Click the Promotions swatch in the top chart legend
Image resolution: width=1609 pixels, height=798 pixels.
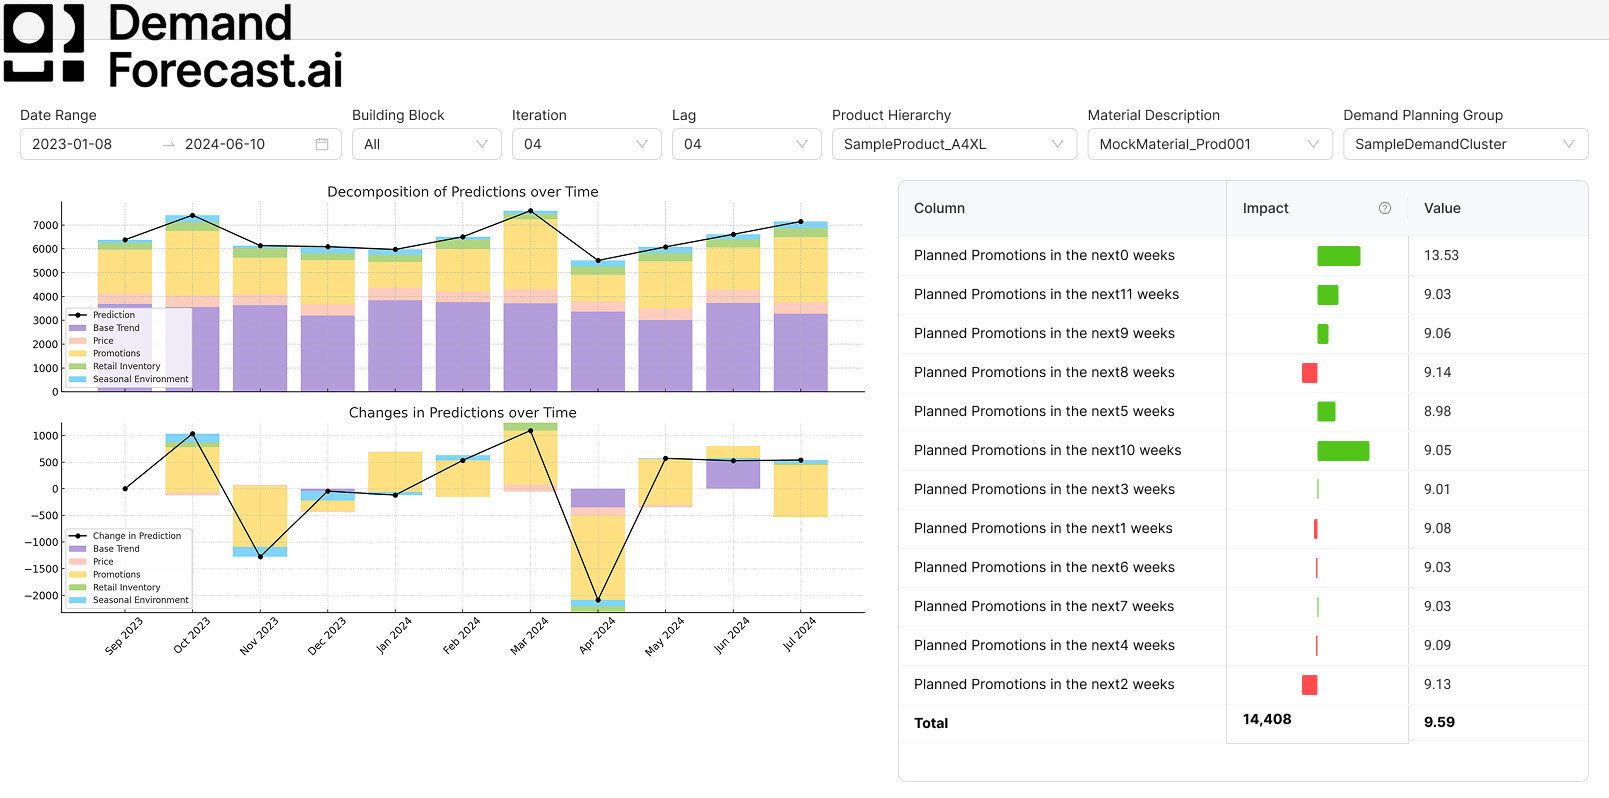click(x=78, y=354)
